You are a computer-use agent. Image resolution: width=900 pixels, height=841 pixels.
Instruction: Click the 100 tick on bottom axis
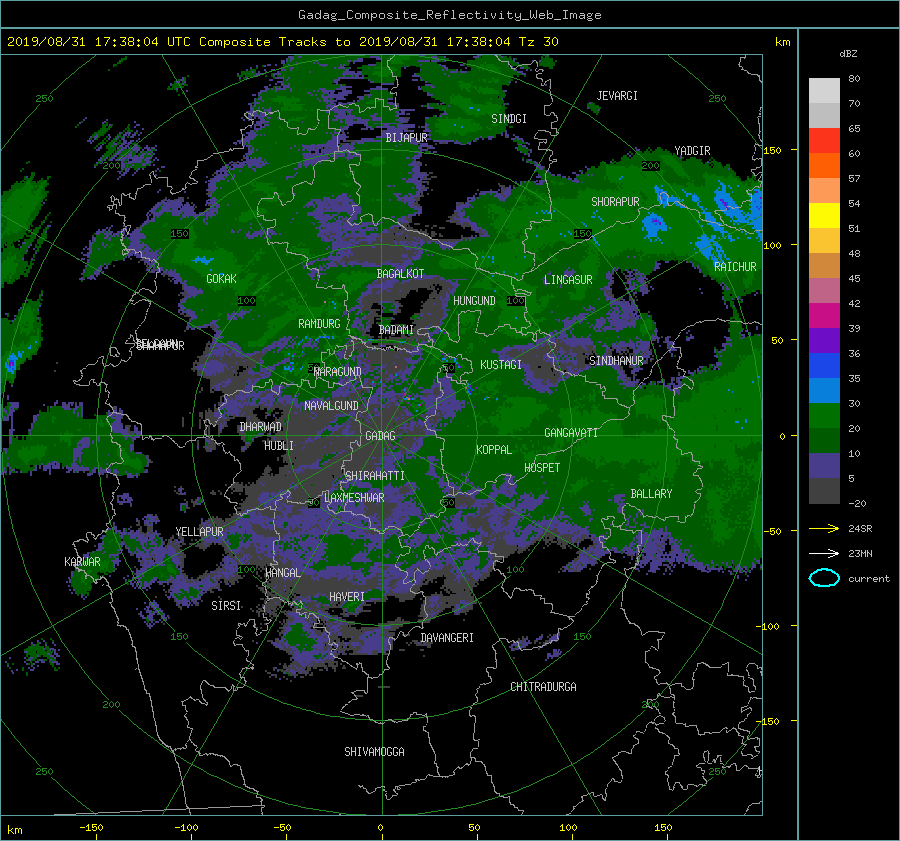tap(568, 828)
